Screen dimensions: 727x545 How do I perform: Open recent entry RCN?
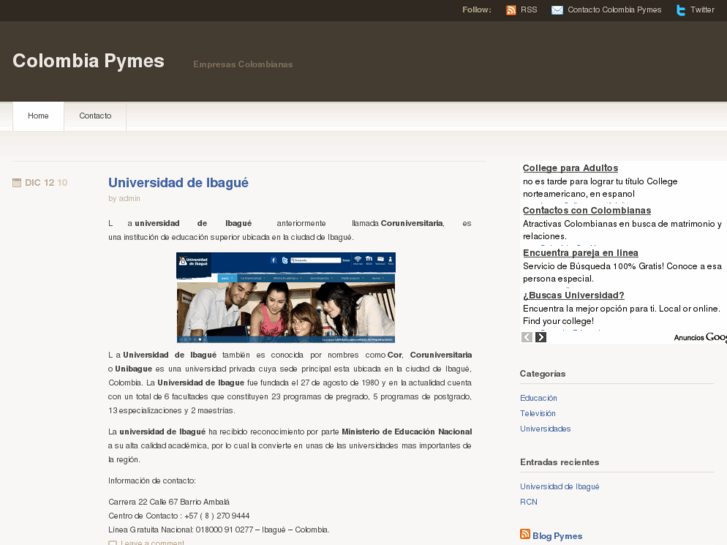click(529, 502)
